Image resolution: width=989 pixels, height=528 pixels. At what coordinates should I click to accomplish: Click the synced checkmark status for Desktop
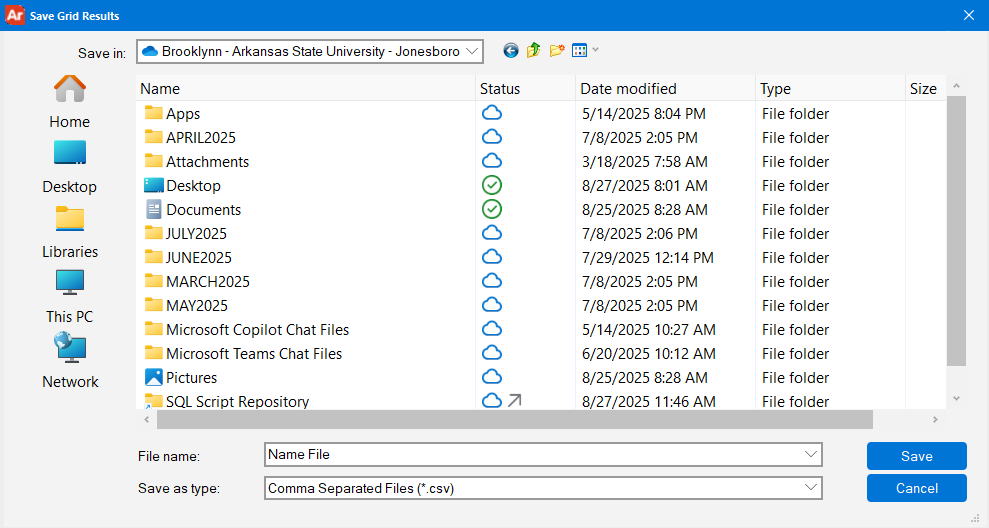point(492,185)
